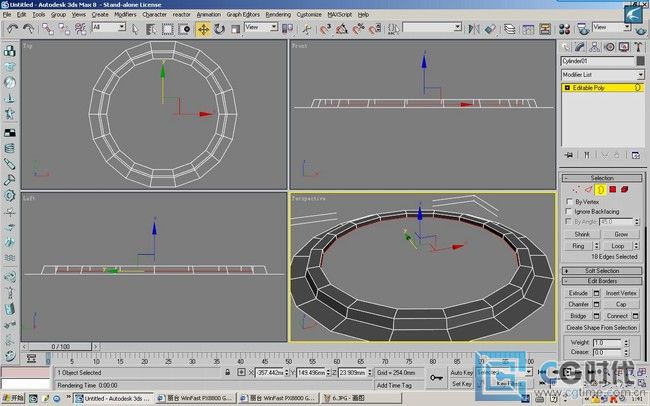Click the selection lock padlock icon
The height and width of the screenshot is (406, 650).
[x=228, y=372]
